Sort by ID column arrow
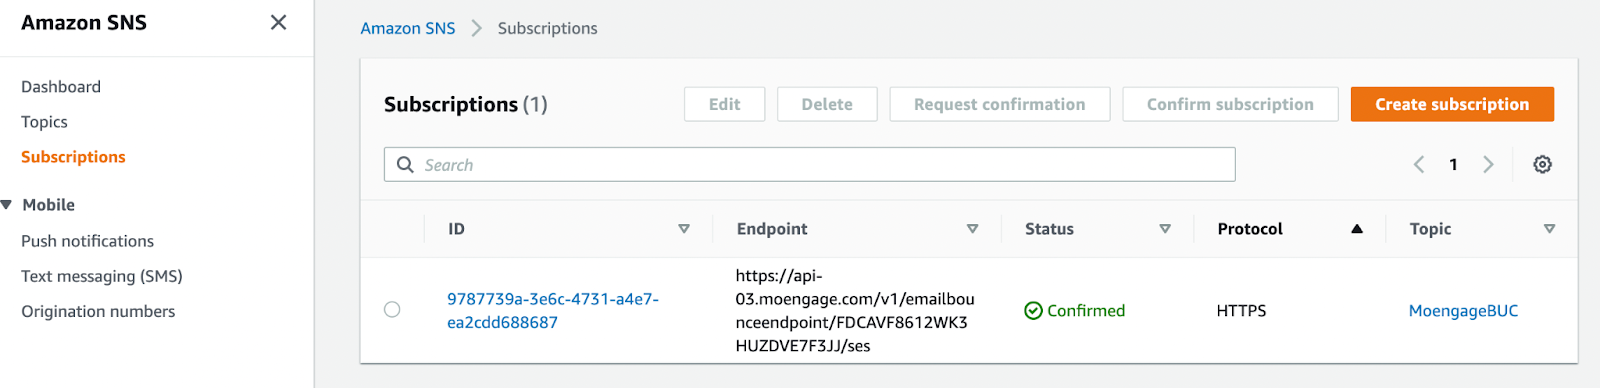 (684, 229)
